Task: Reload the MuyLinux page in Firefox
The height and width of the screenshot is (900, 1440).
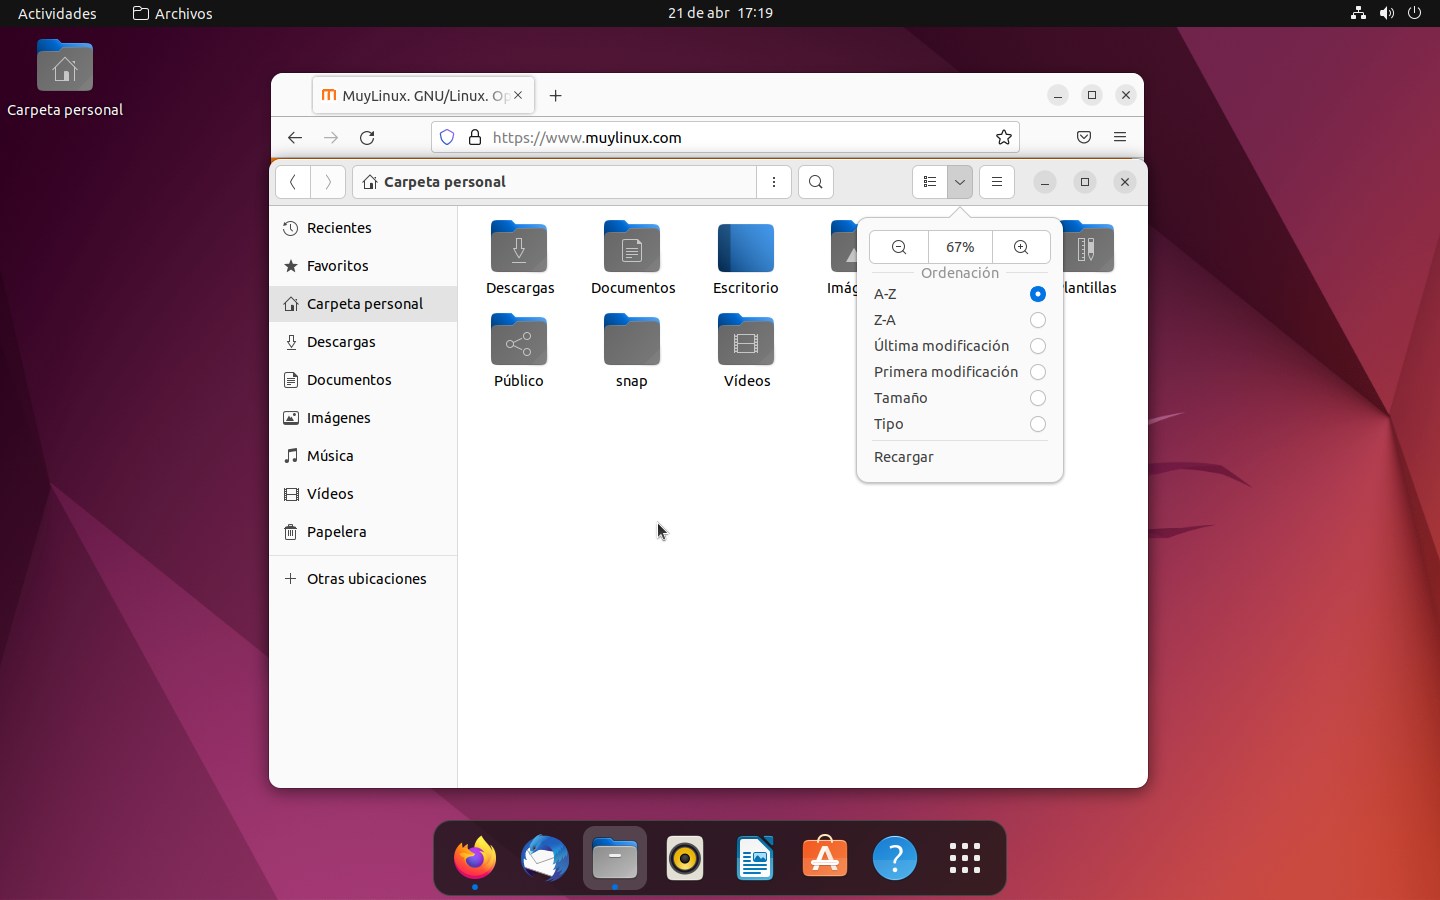Action: [367, 138]
